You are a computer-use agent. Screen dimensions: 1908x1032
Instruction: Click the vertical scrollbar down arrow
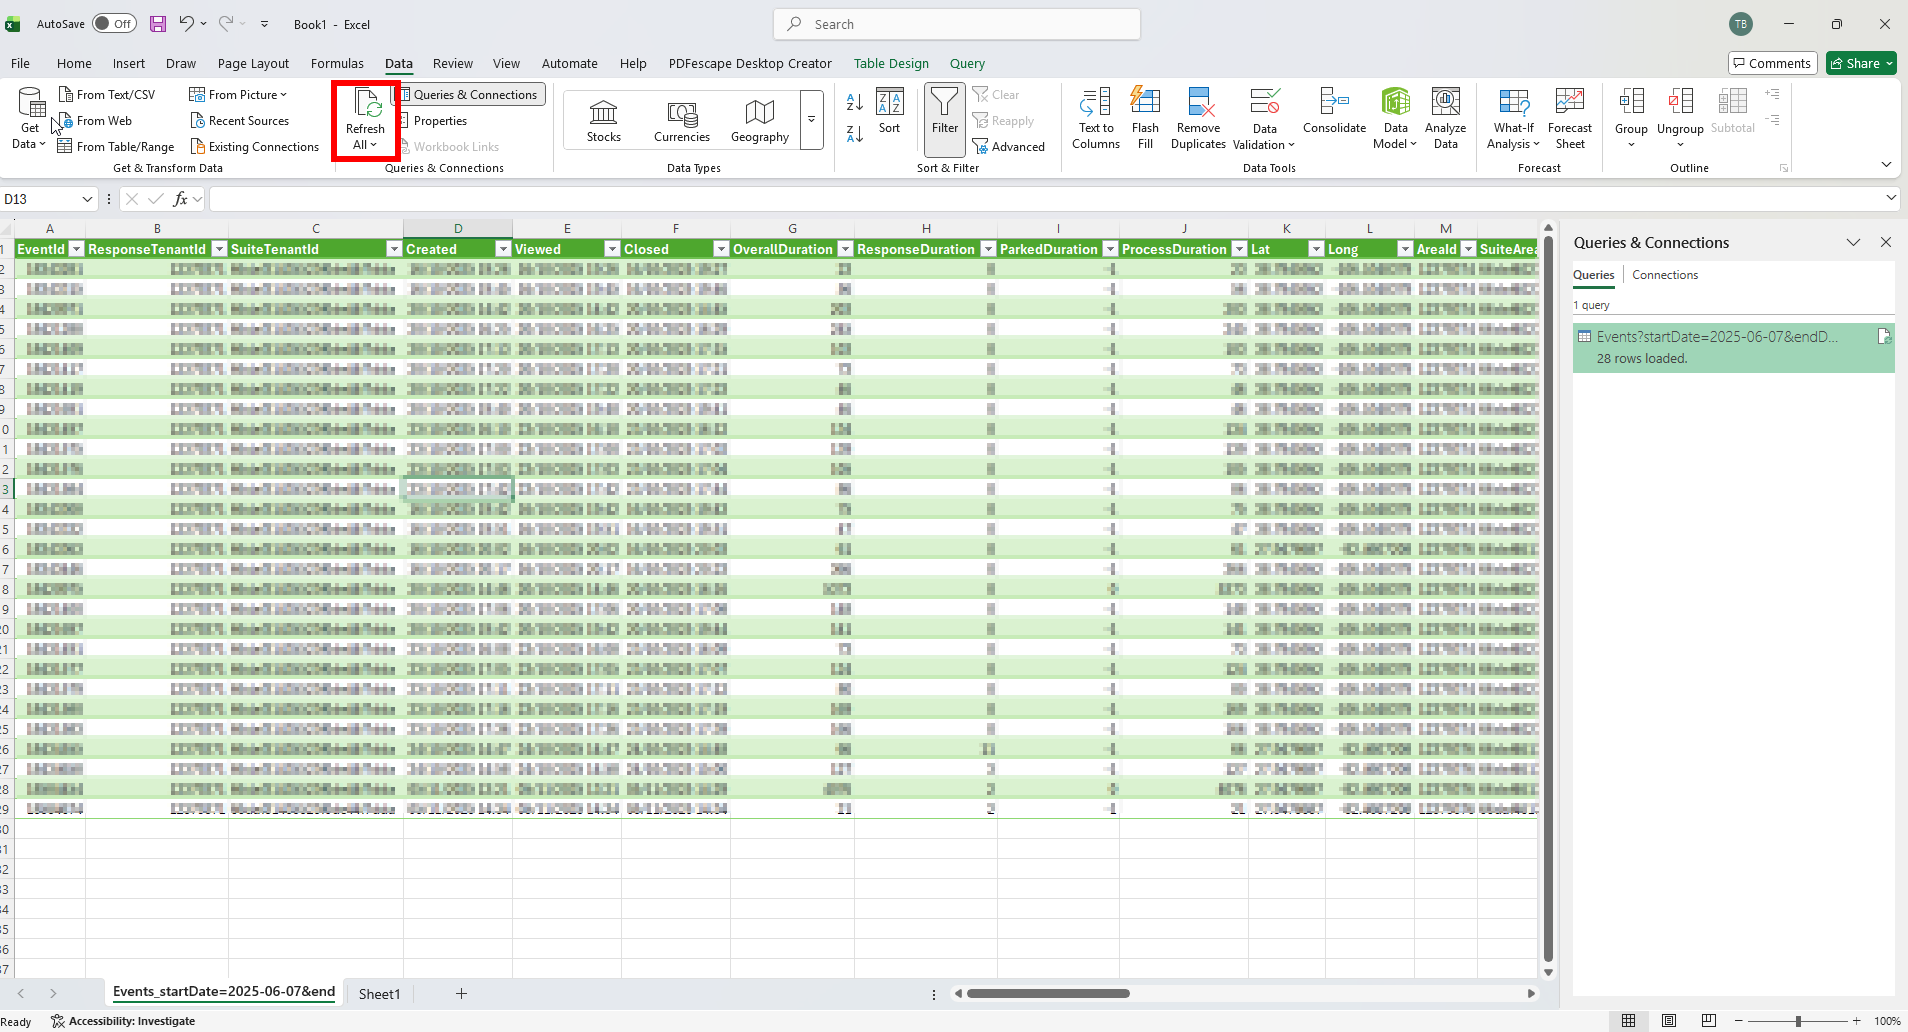click(x=1548, y=972)
